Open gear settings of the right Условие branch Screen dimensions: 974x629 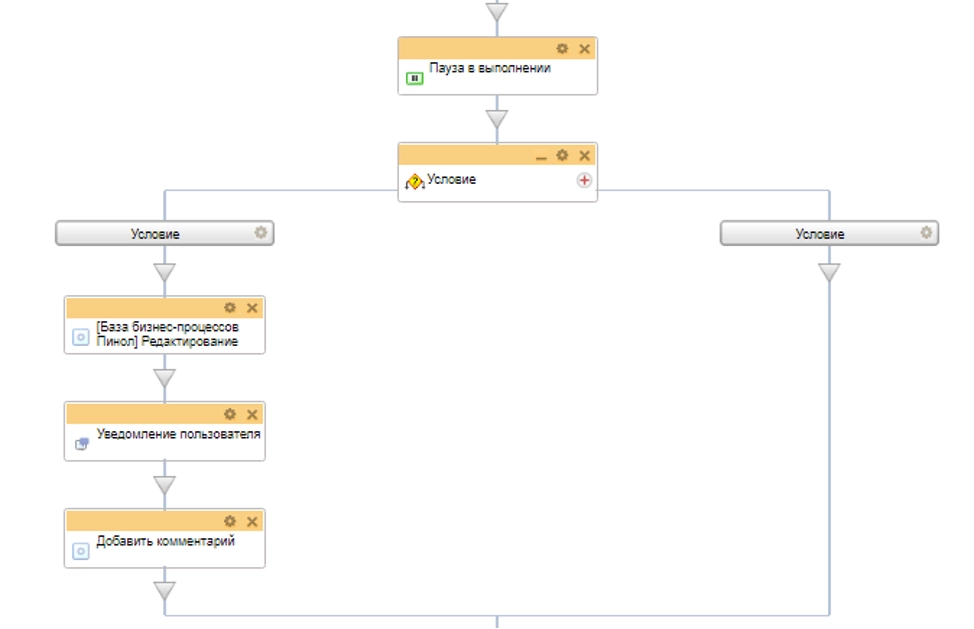point(926,233)
